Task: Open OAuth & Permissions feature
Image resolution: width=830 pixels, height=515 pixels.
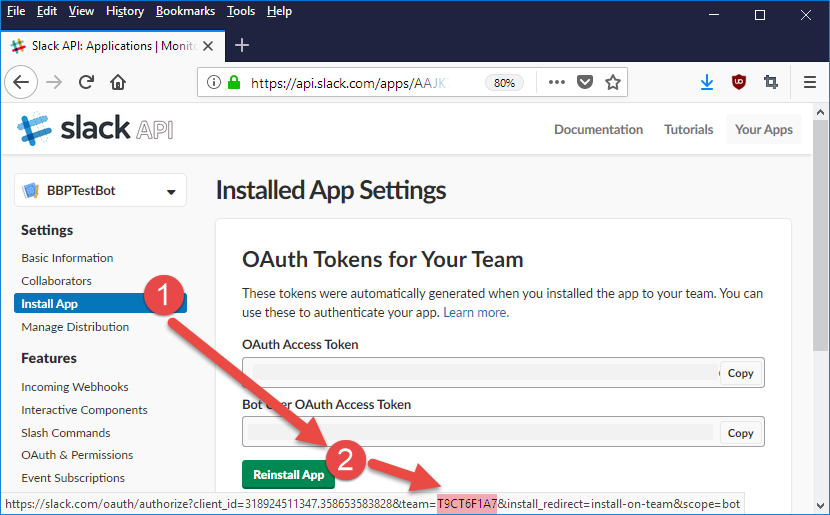Action: click(77, 455)
